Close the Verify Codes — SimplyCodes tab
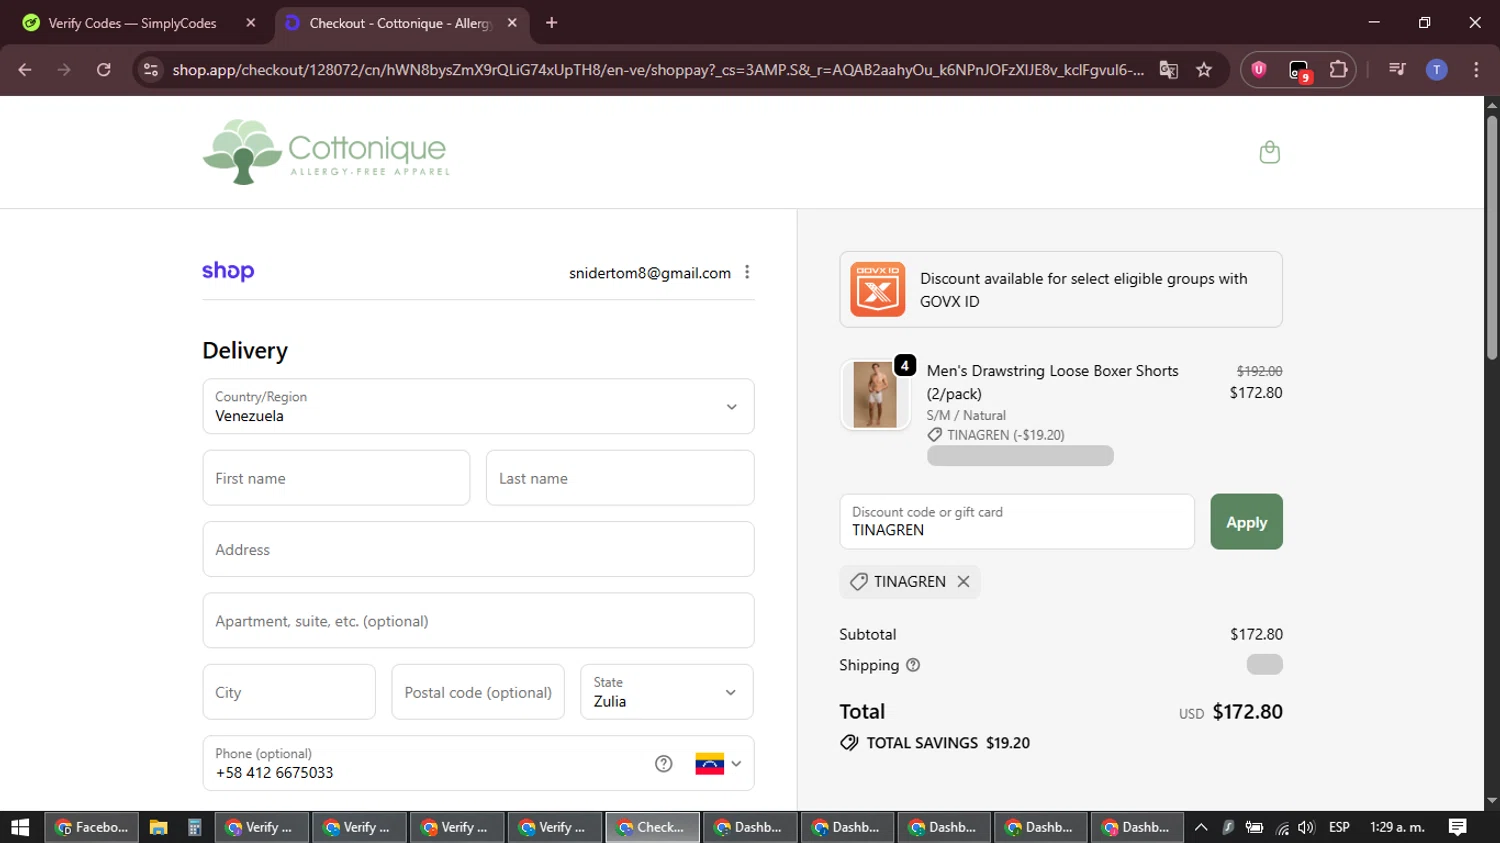The image size is (1500, 843). [251, 23]
